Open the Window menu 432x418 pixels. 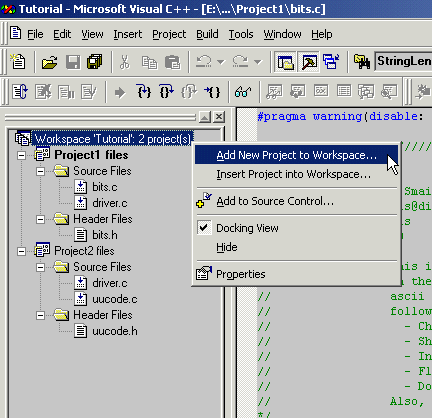point(282,34)
